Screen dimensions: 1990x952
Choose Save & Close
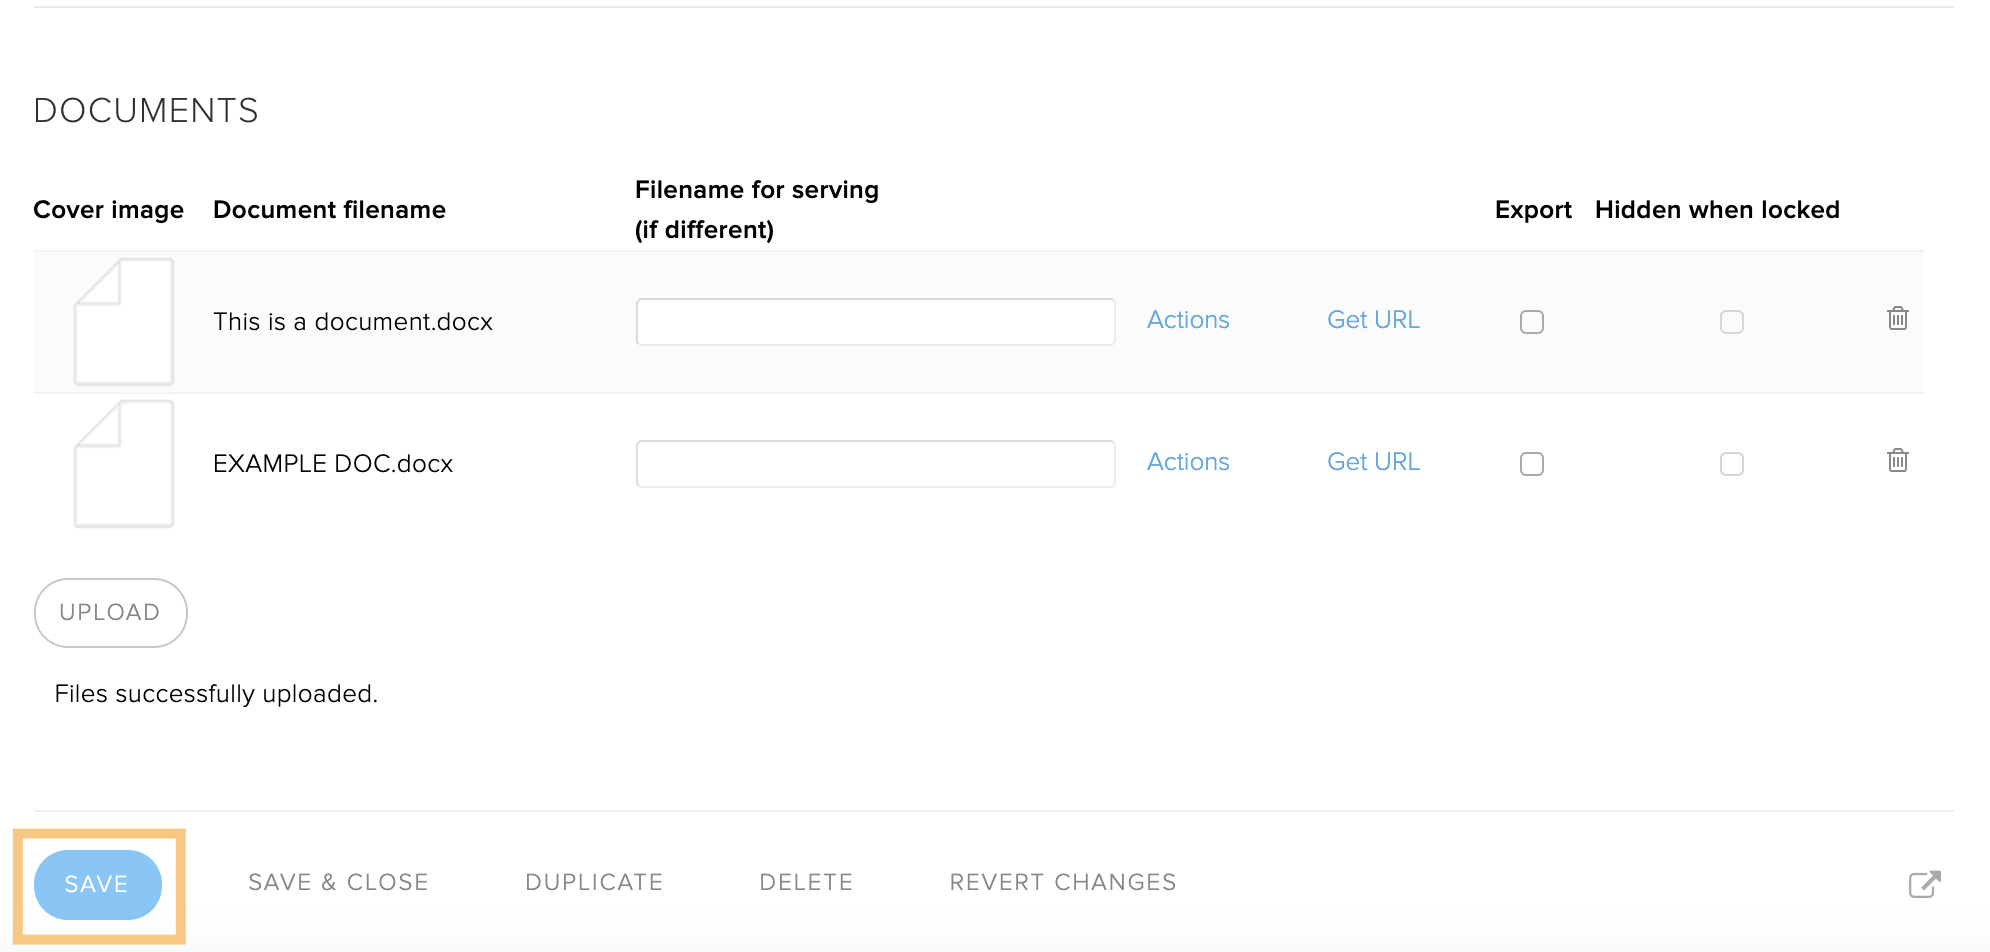click(x=338, y=882)
